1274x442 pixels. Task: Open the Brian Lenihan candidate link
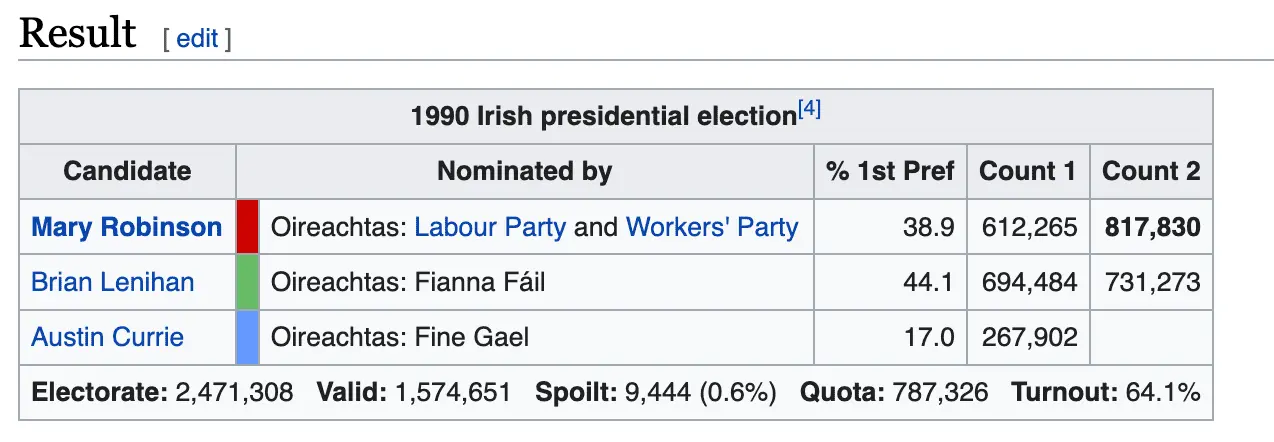tap(113, 282)
